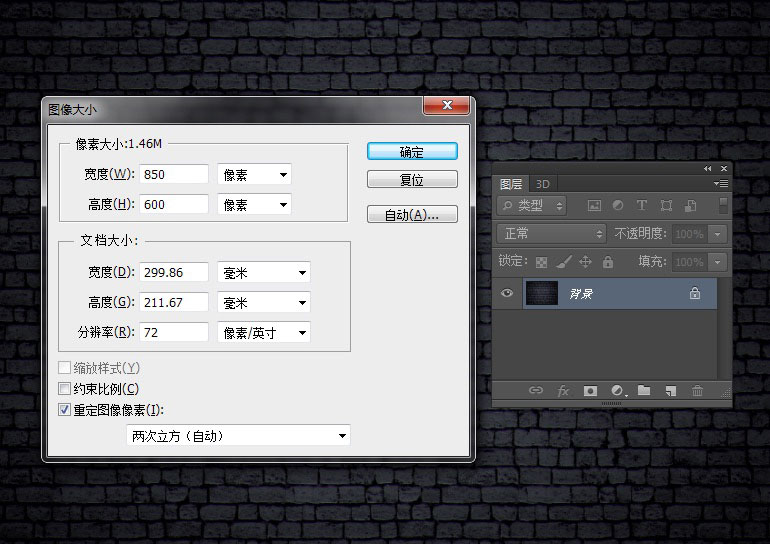Viewport: 770px width, 544px height.
Task: Open the pixel width unit dropdown
Action: point(254,174)
